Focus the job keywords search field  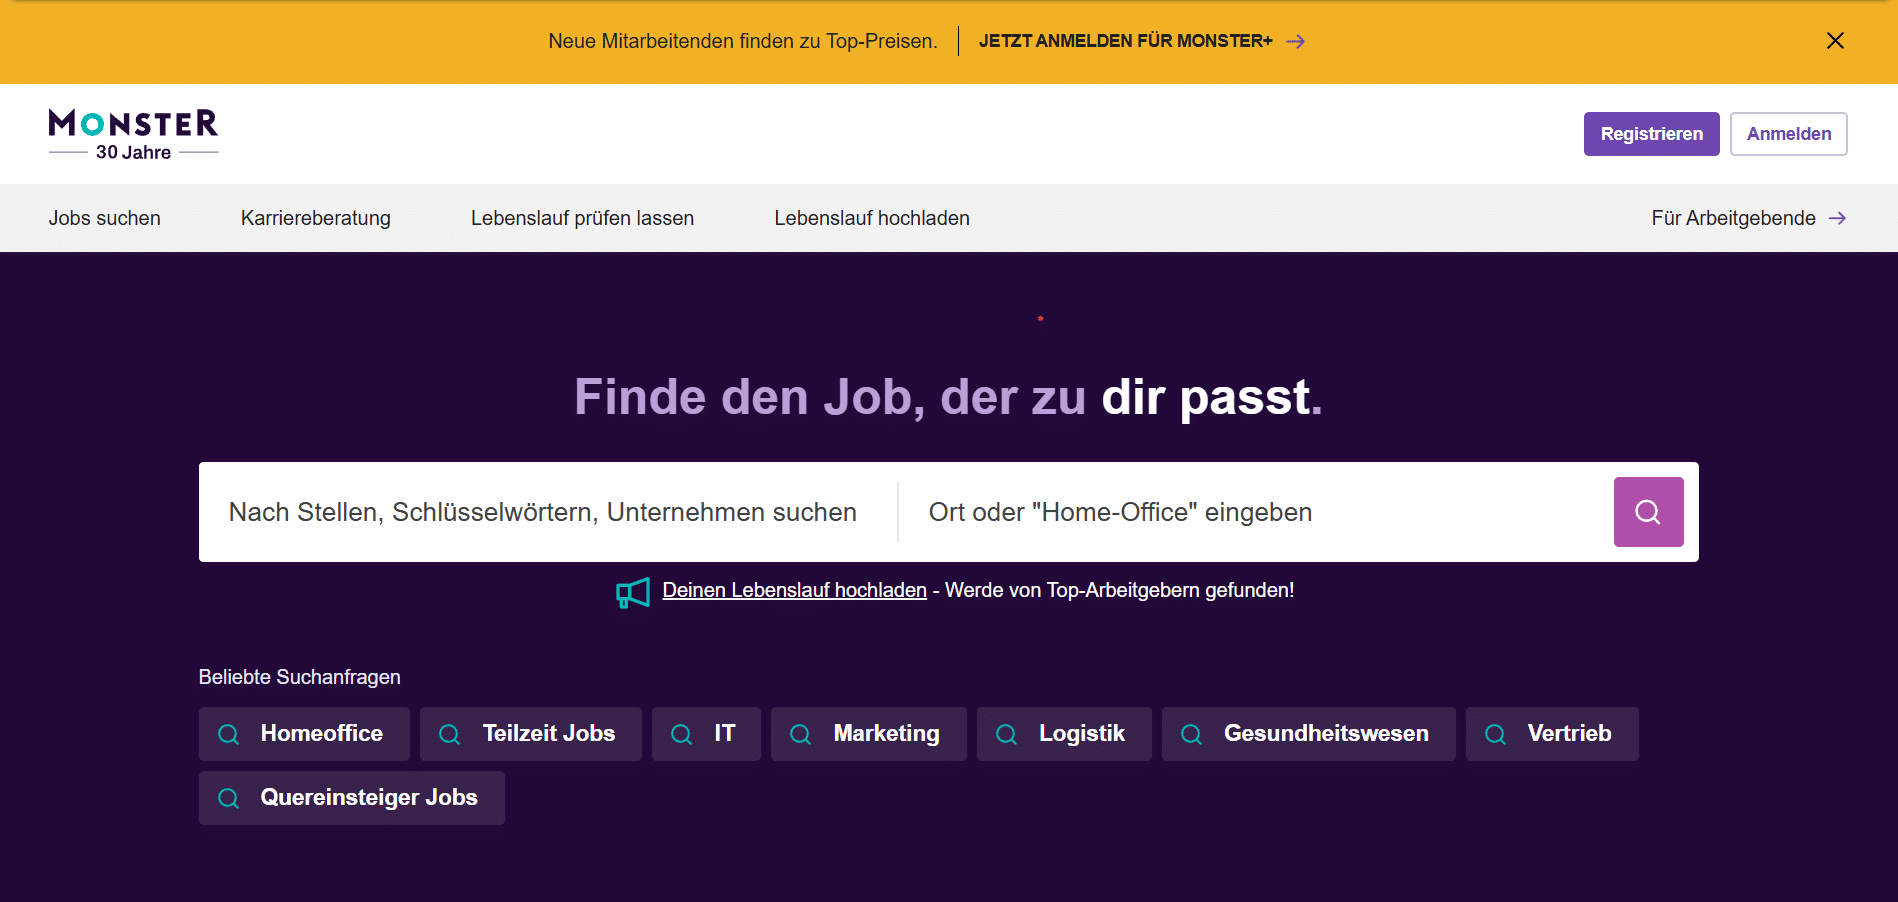543,512
